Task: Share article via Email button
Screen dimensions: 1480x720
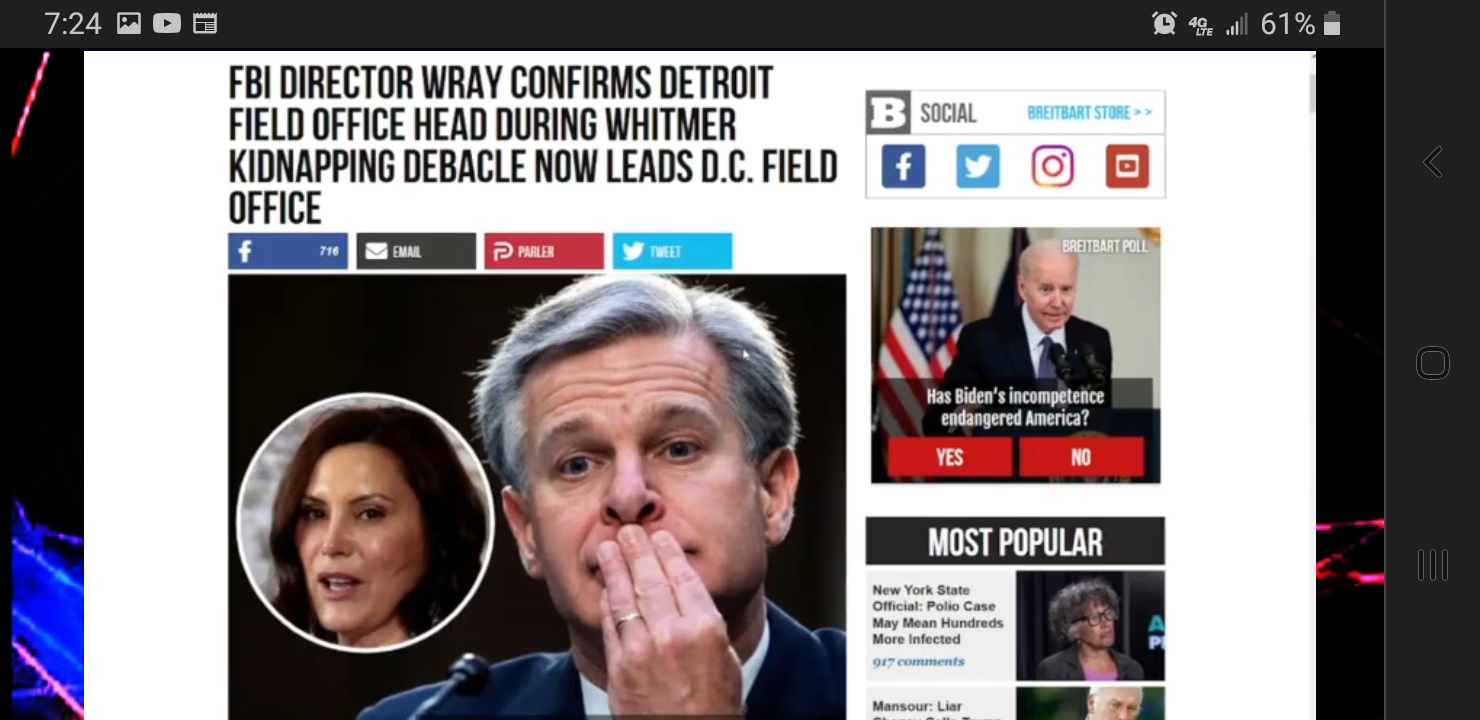Action: (416, 251)
